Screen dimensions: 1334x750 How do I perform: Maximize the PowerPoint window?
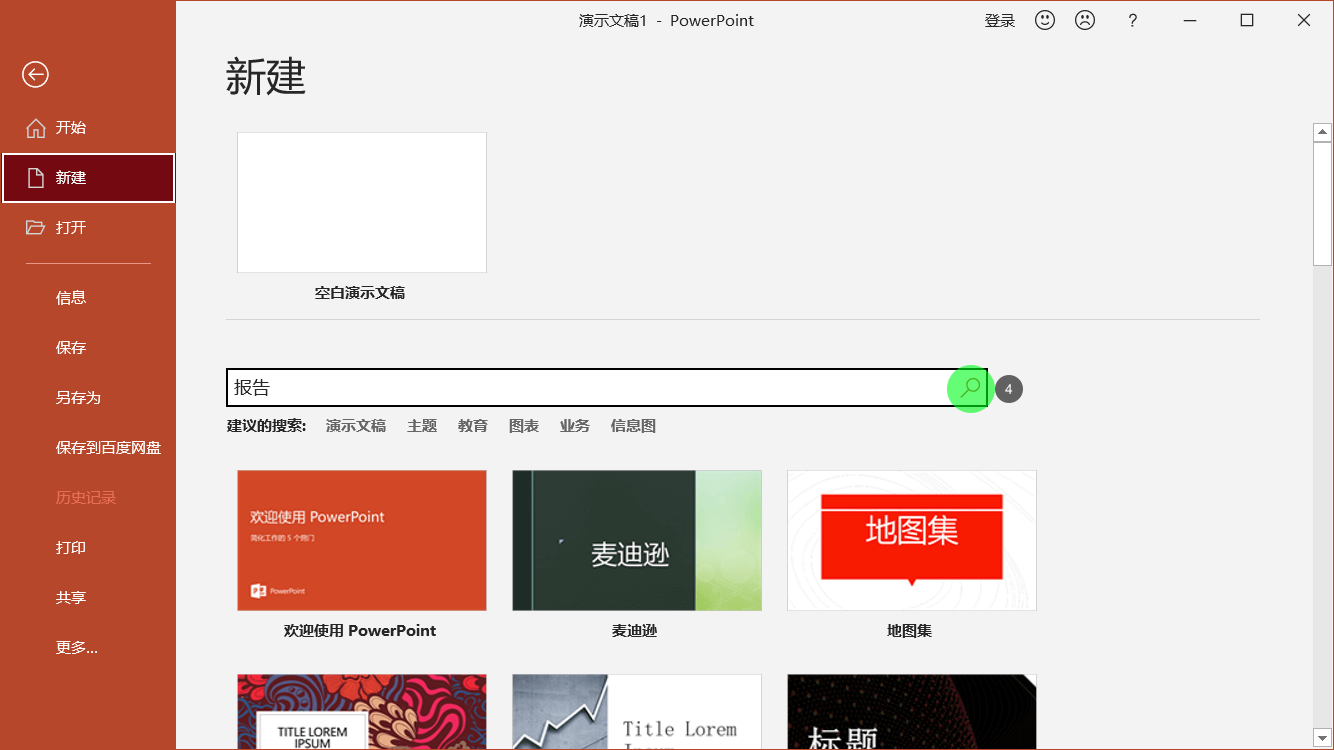(1246, 20)
